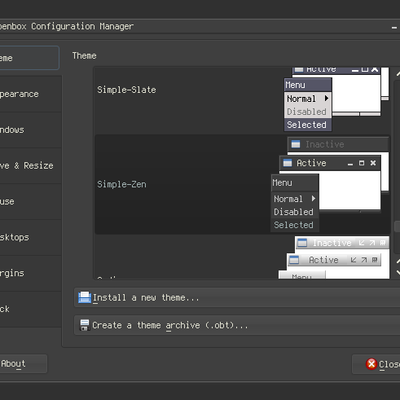The width and height of the screenshot is (400, 400).
Task: Click the Theme section heading
Action: (x=84, y=56)
